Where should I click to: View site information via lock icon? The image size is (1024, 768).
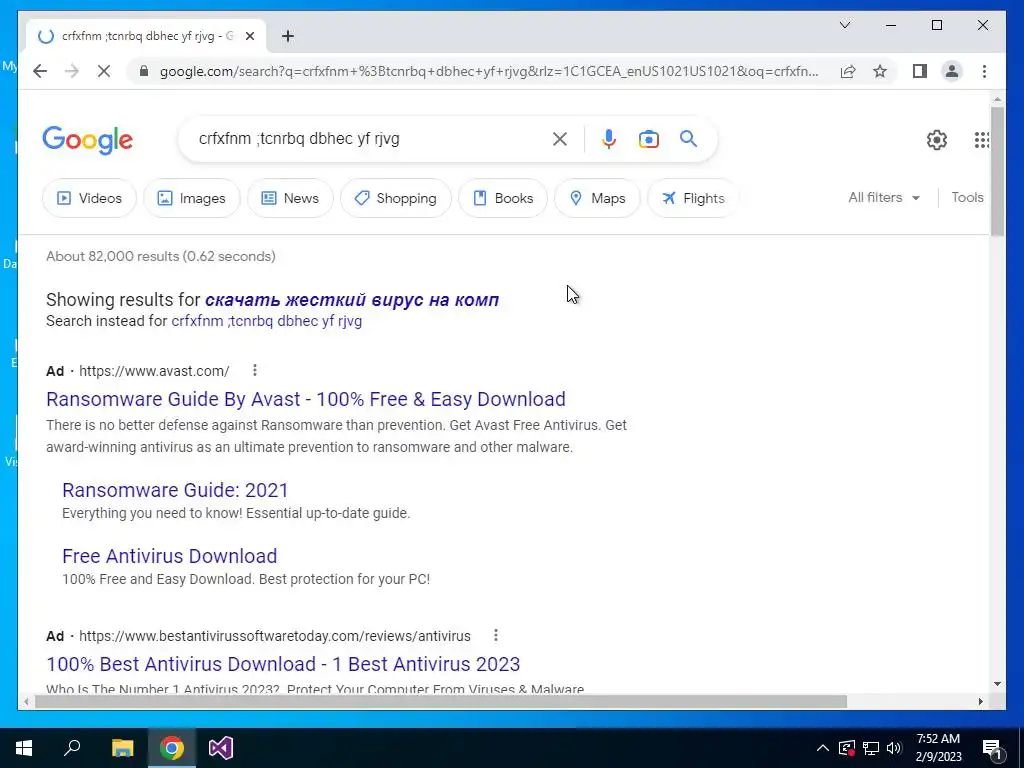(x=144, y=71)
